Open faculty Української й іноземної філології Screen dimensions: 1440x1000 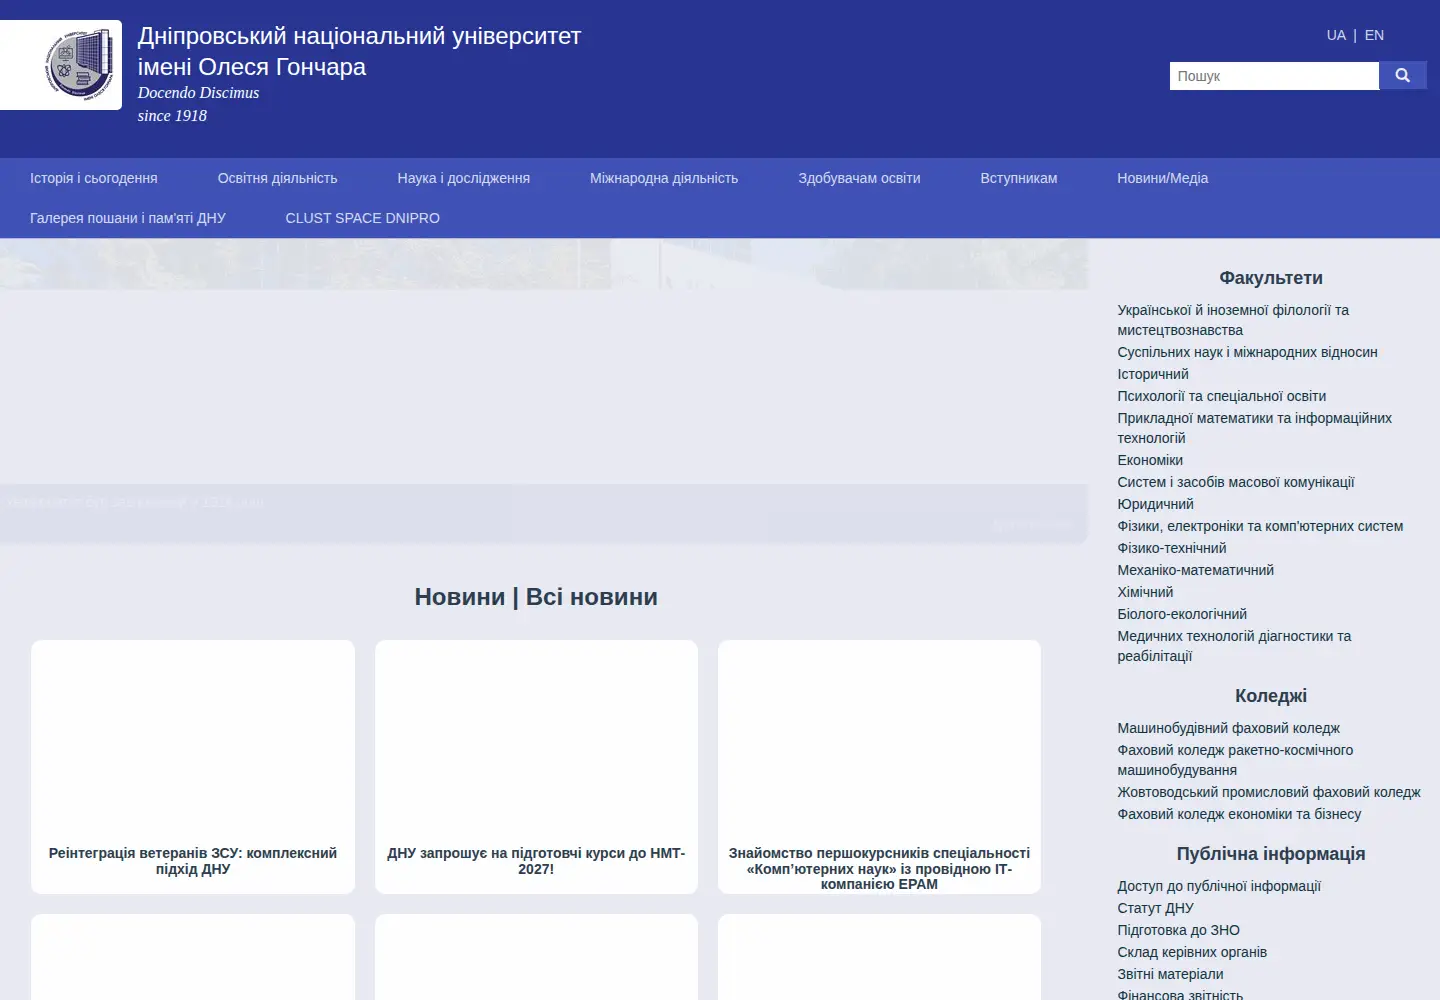(1233, 320)
